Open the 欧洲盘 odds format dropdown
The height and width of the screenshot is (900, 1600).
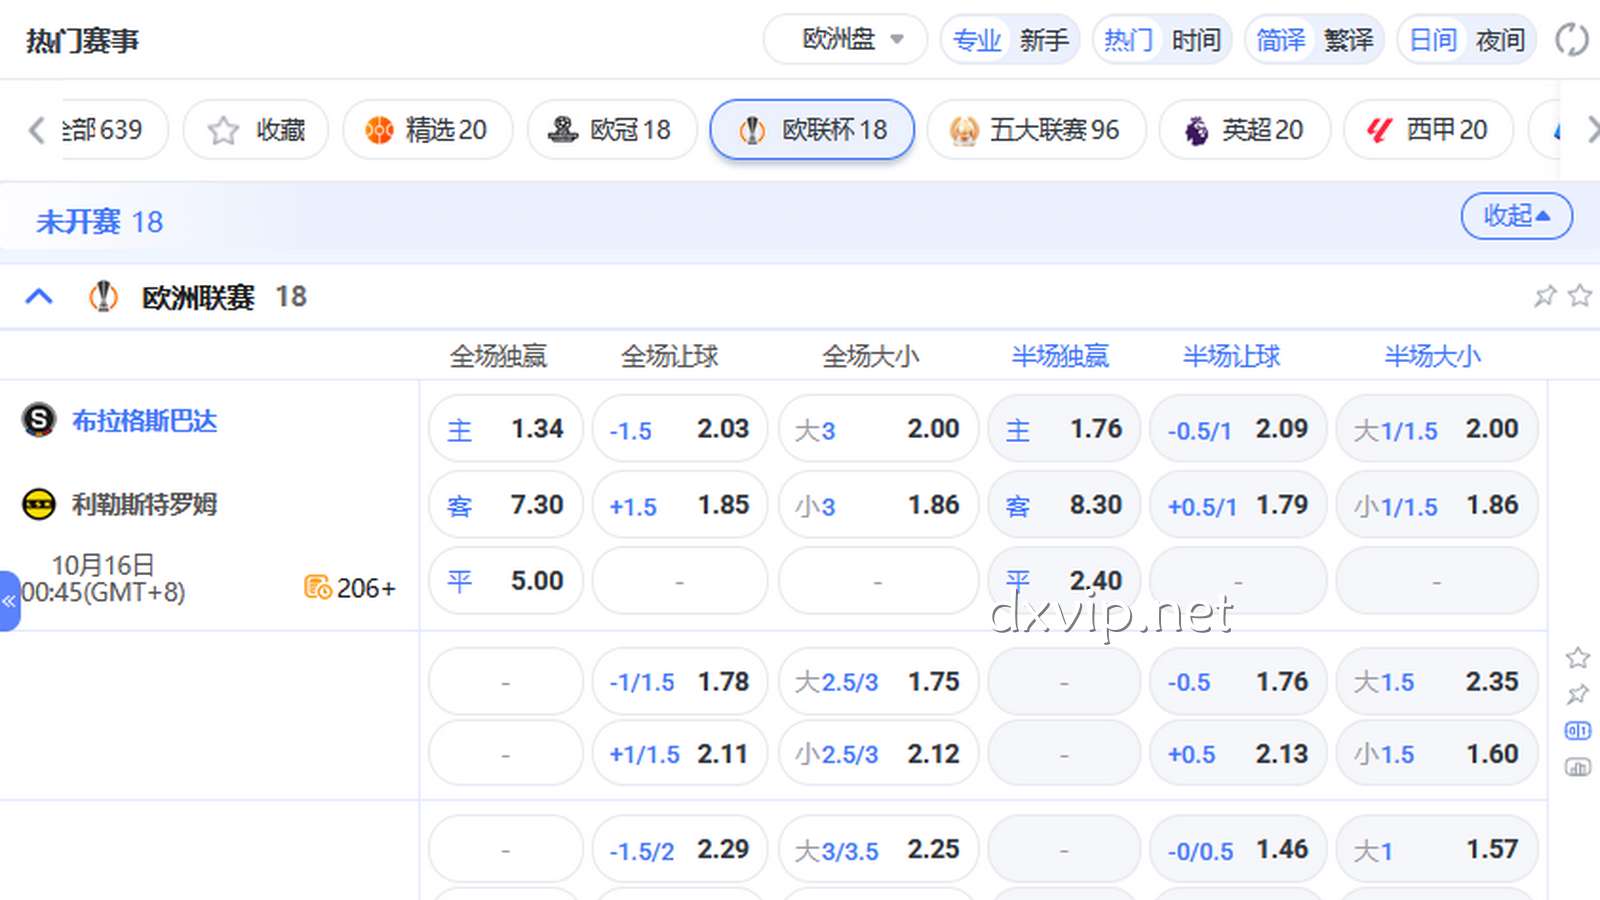(x=845, y=40)
